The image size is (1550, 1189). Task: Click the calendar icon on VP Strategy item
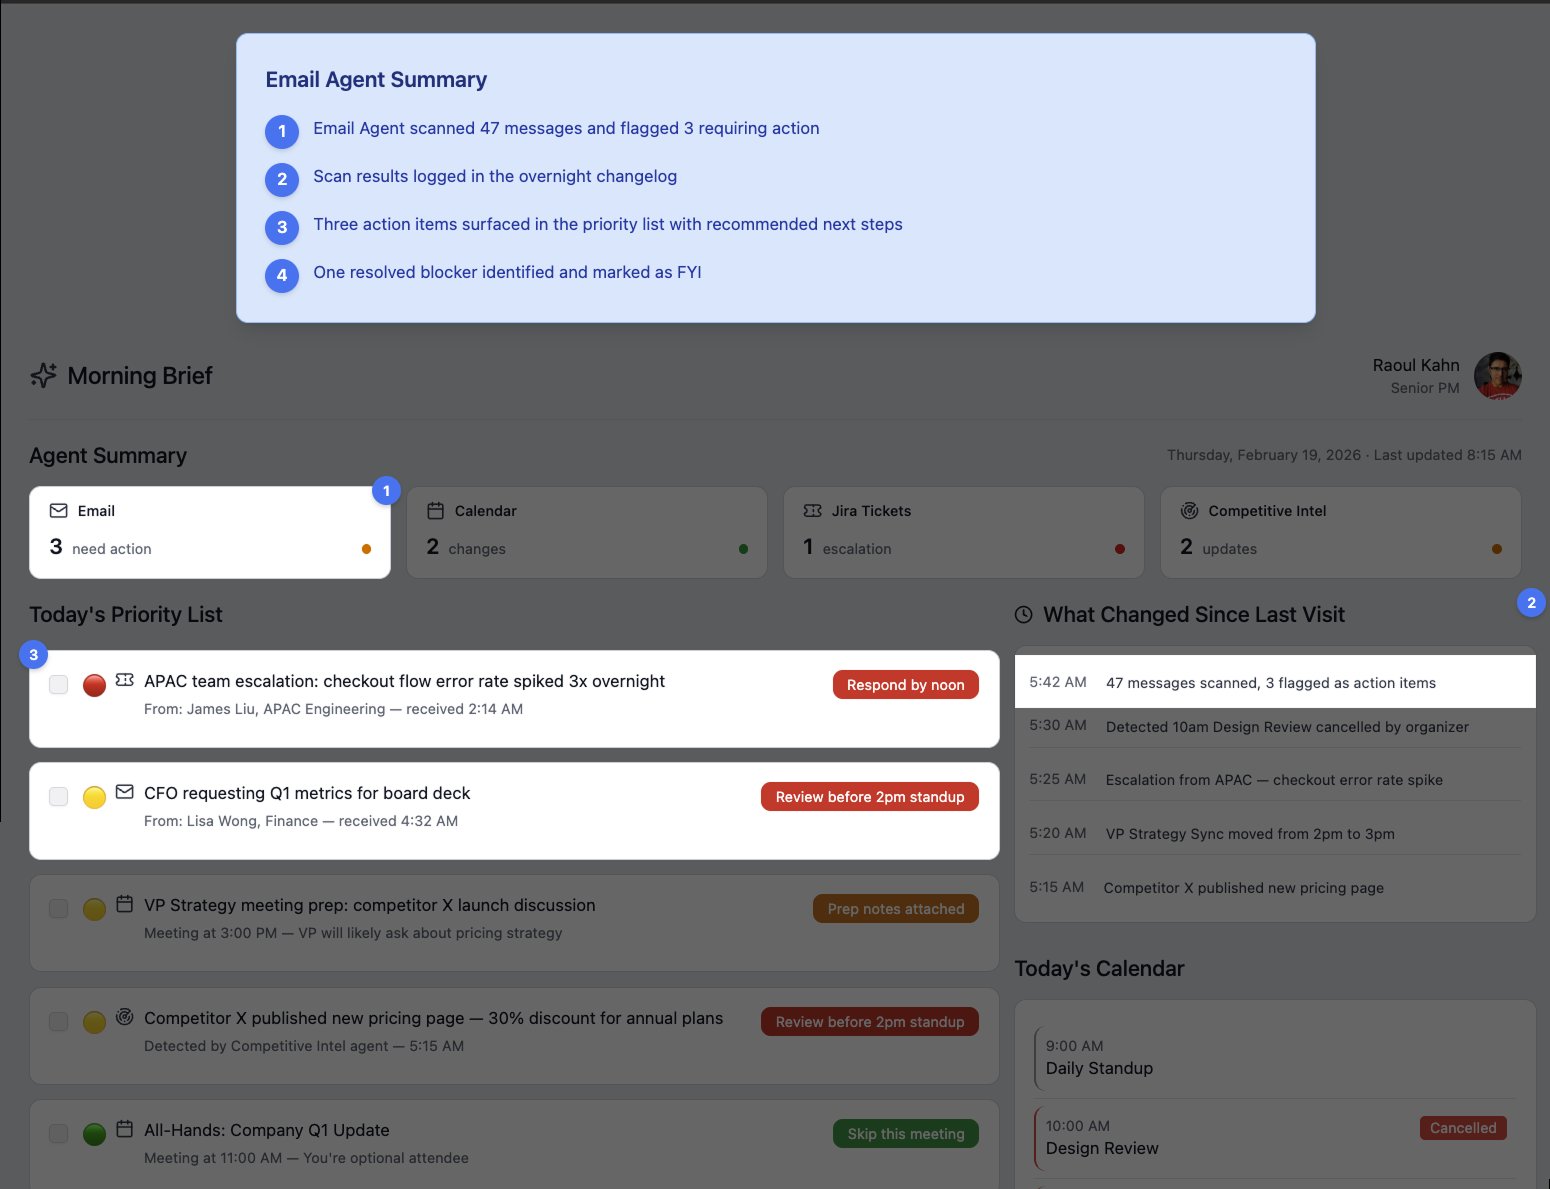pos(124,904)
